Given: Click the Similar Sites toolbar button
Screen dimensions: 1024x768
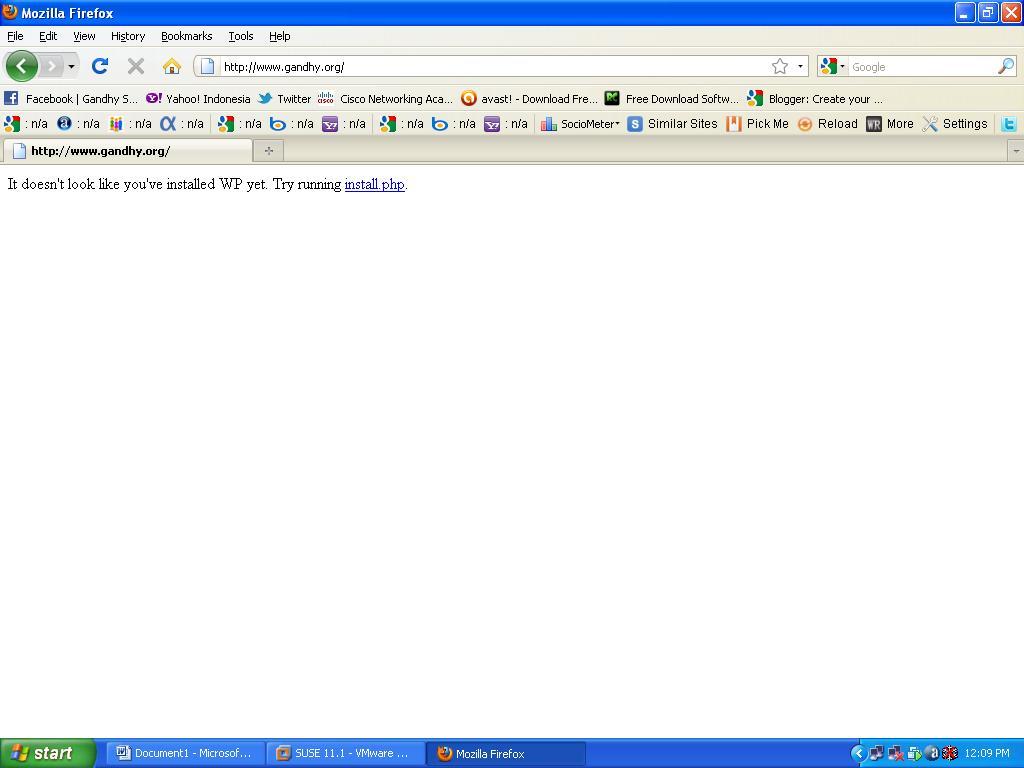Looking at the screenshot, I should point(672,123).
